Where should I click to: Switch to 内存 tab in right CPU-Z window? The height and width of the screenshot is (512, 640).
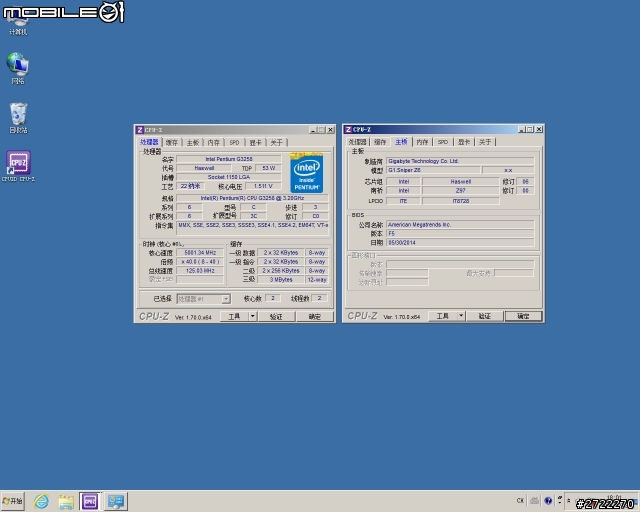(x=422, y=142)
